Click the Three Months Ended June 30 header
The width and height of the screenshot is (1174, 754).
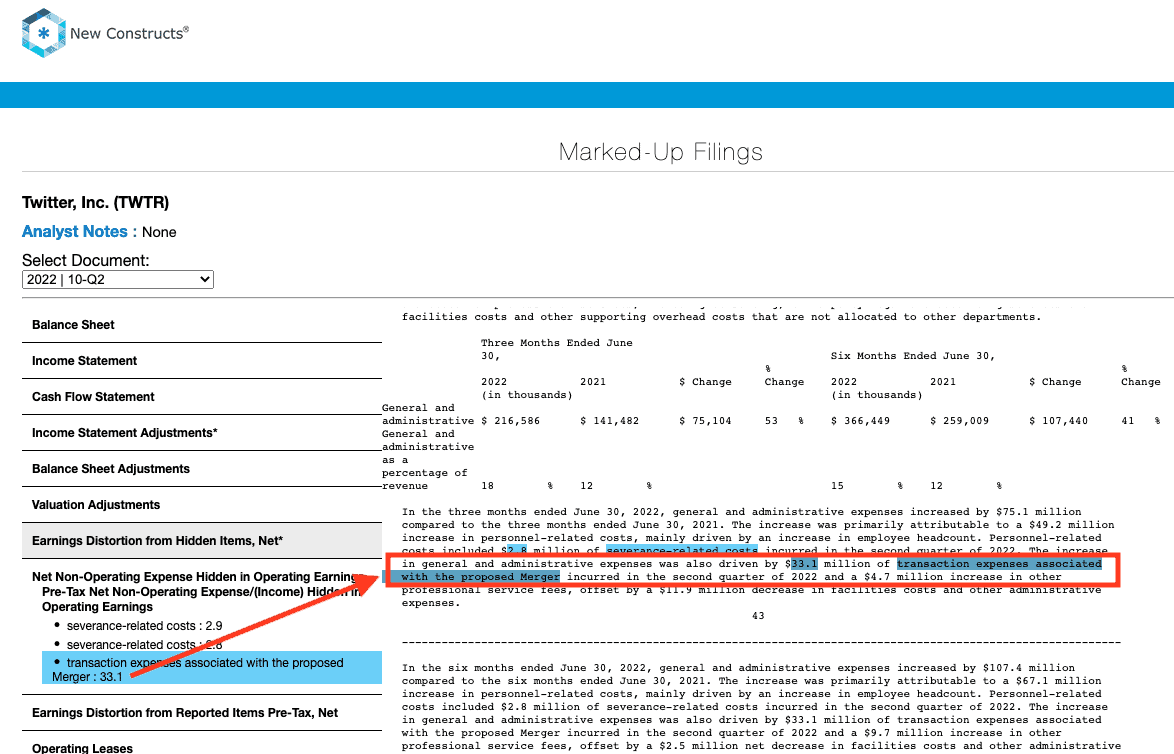556,349
